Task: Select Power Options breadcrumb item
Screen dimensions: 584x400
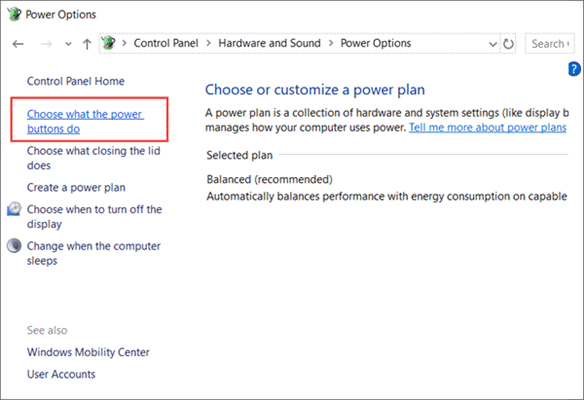Action: pyautogui.click(x=376, y=43)
